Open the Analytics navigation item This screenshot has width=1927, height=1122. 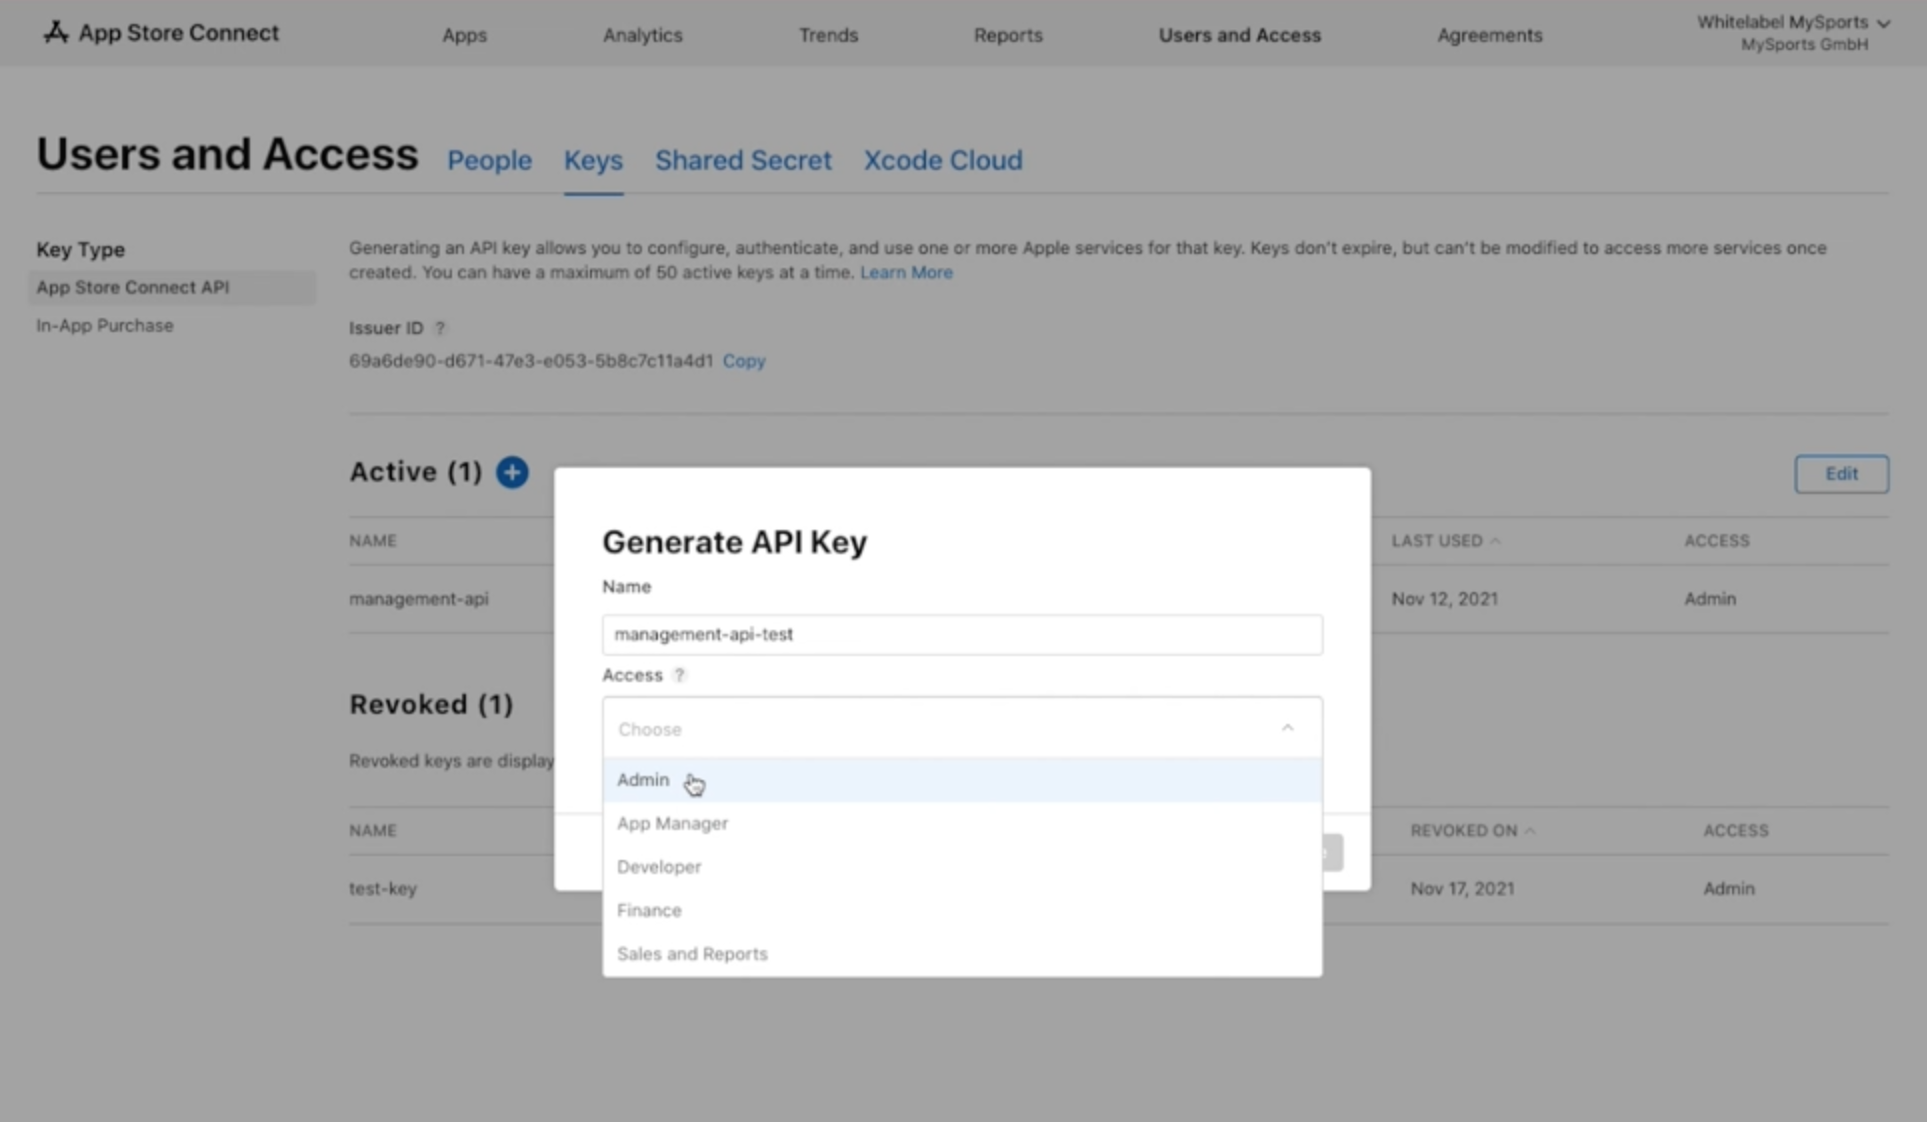coord(642,35)
